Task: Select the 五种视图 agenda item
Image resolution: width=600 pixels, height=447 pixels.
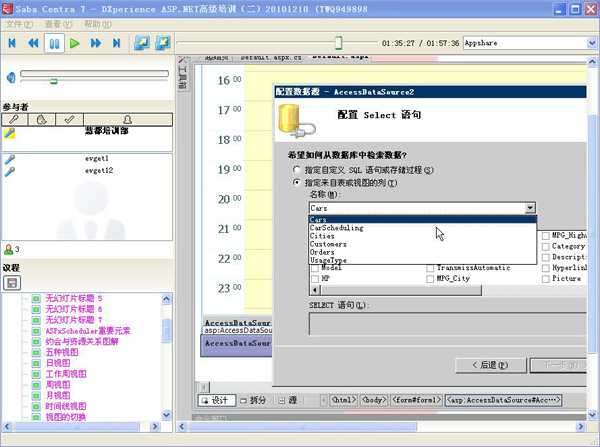Action: pyautogui.click(x=63, y=351)
